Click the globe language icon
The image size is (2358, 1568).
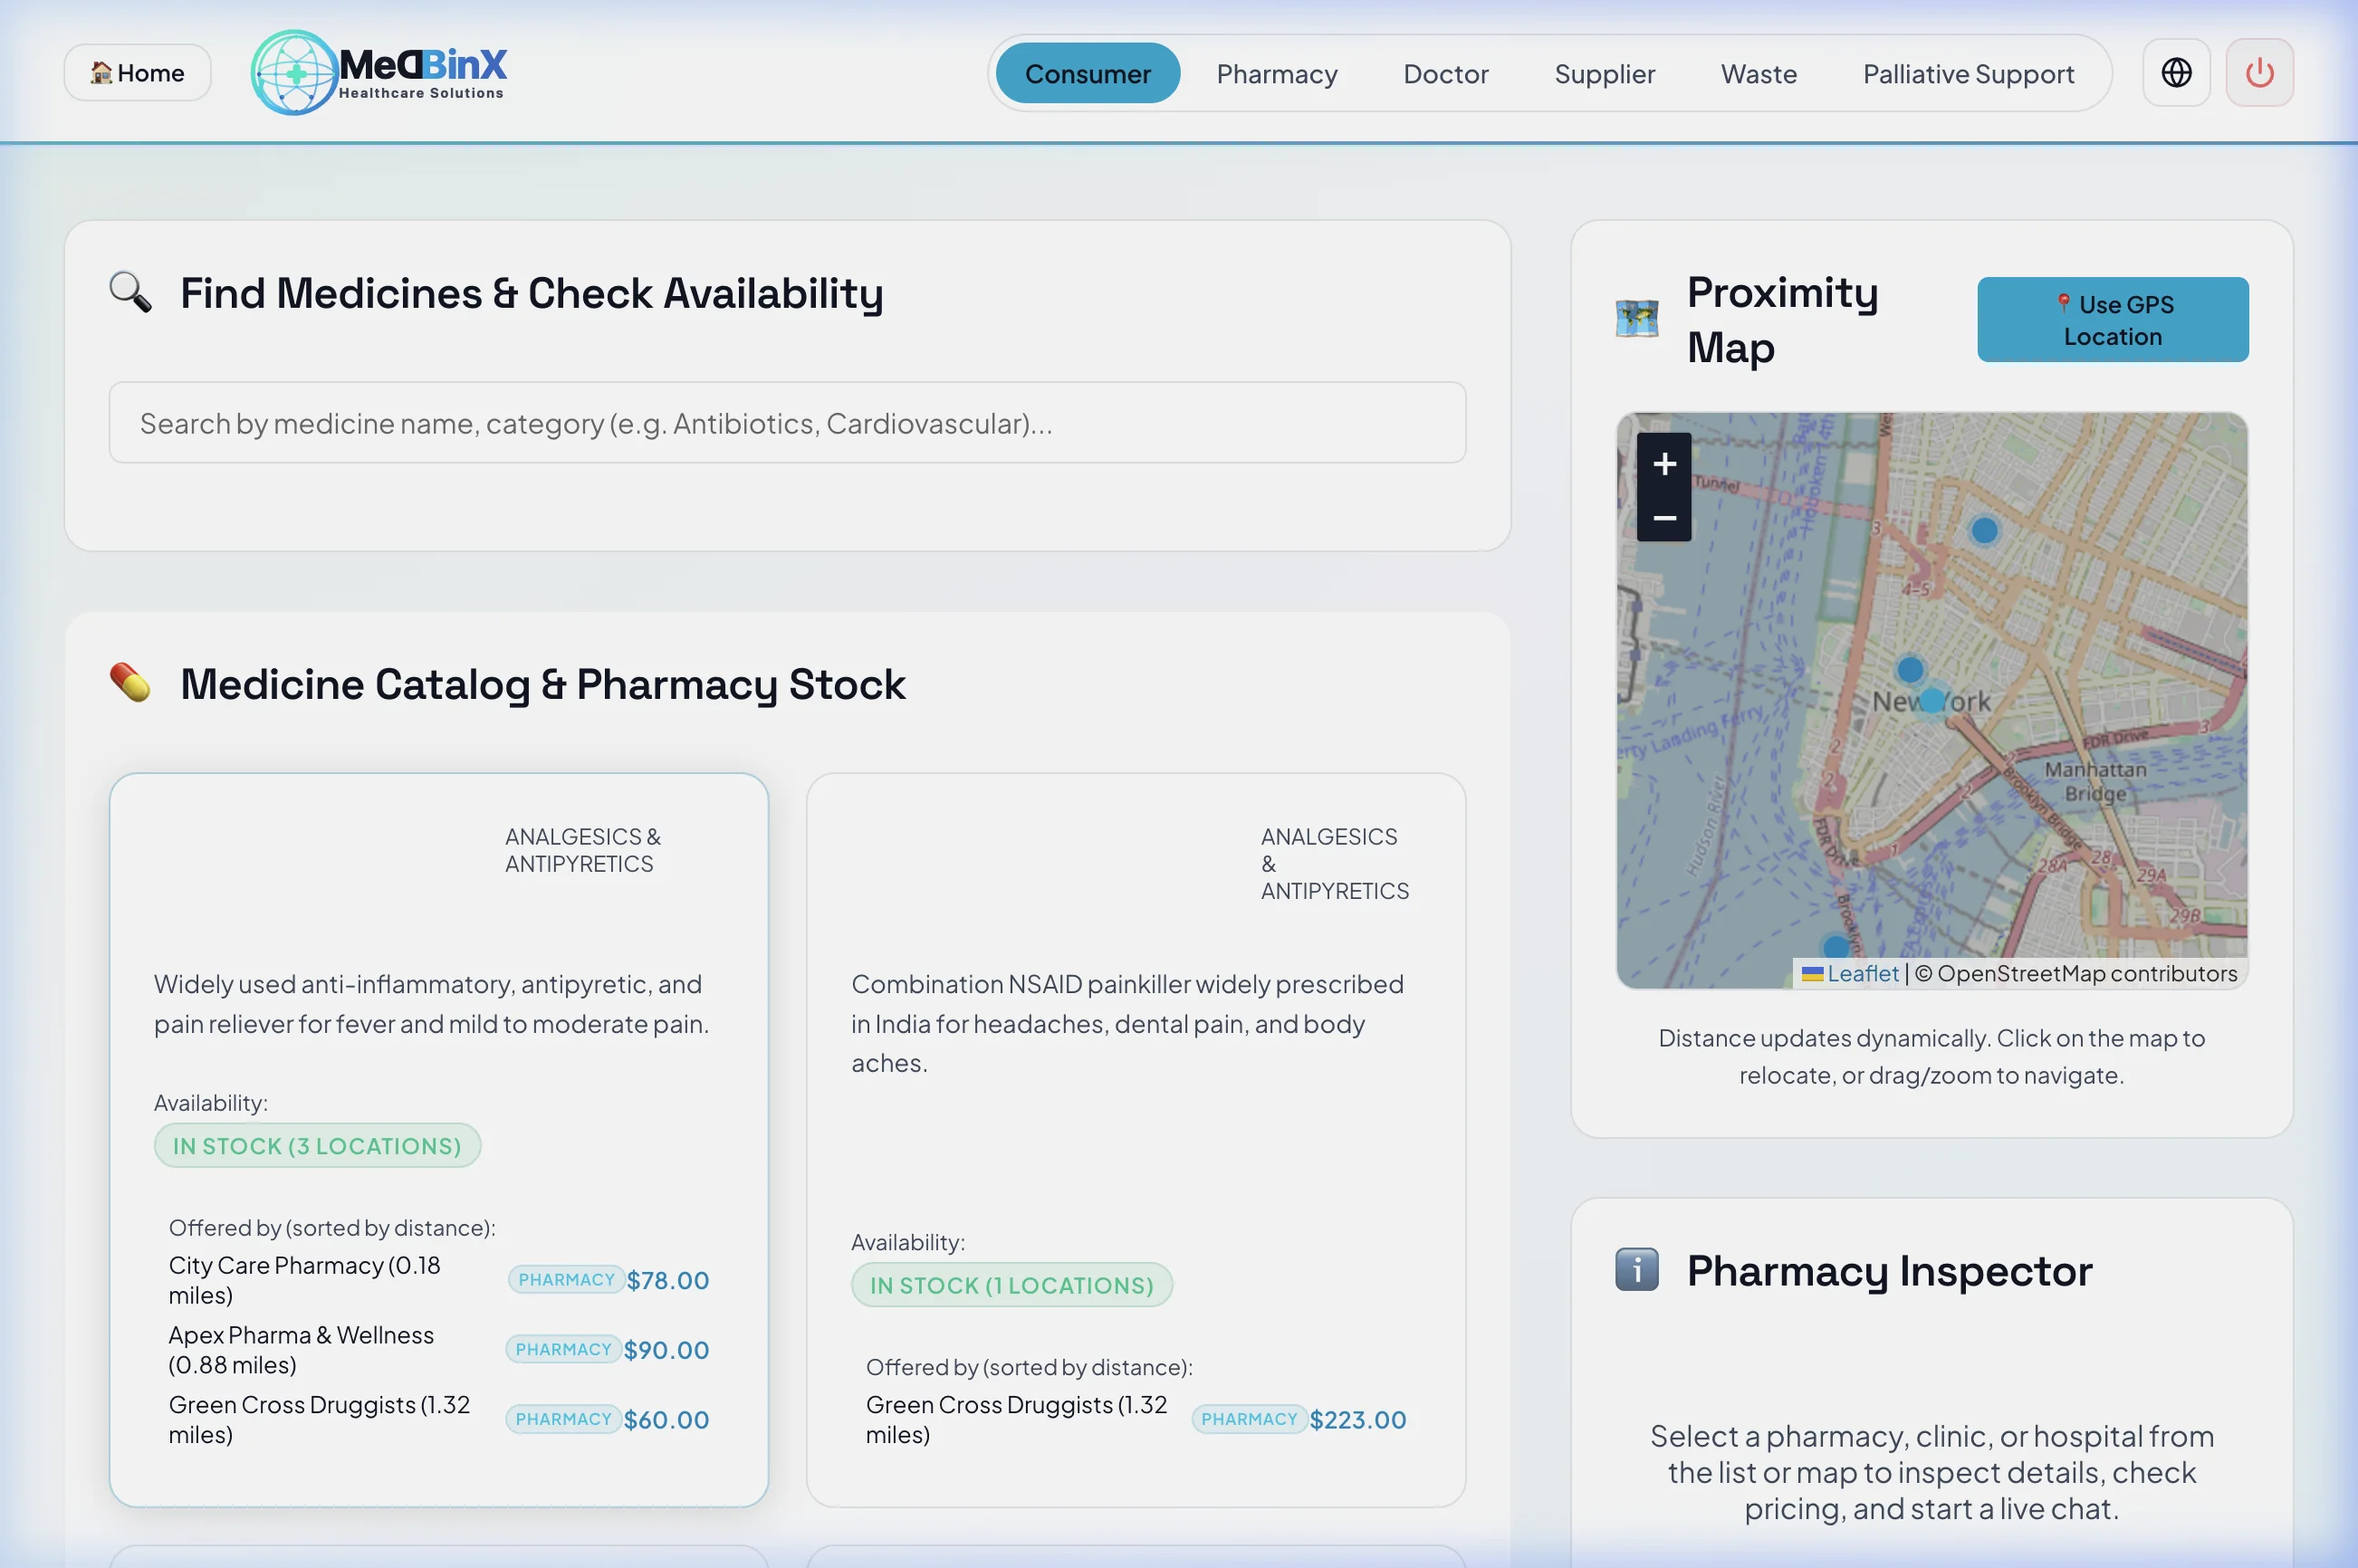coord(2176,73)
